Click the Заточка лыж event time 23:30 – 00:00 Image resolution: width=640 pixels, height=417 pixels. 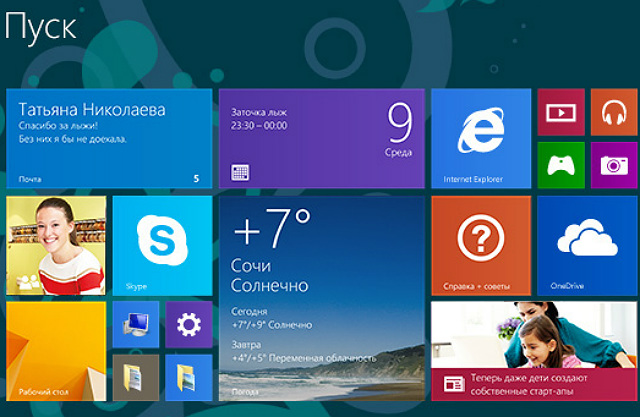click(259, 125)
